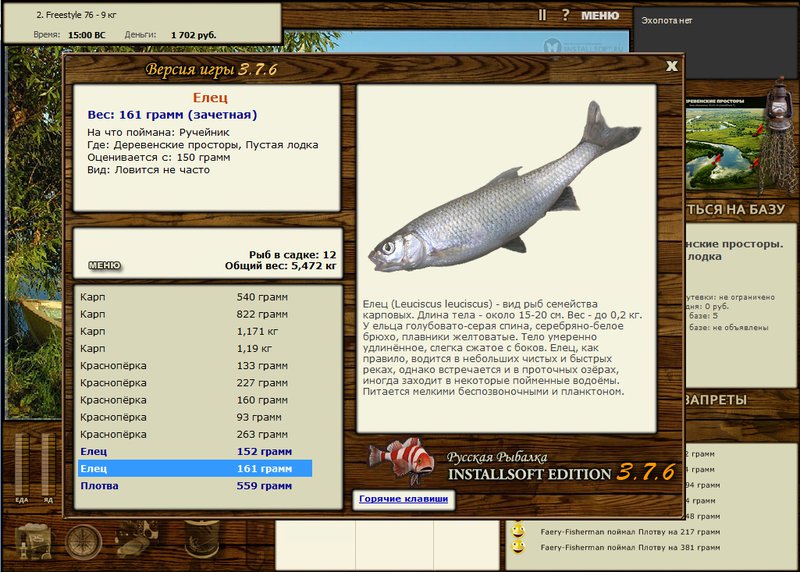Open the МЕНЮ button in the keepnet panel

tap(105, 265)
